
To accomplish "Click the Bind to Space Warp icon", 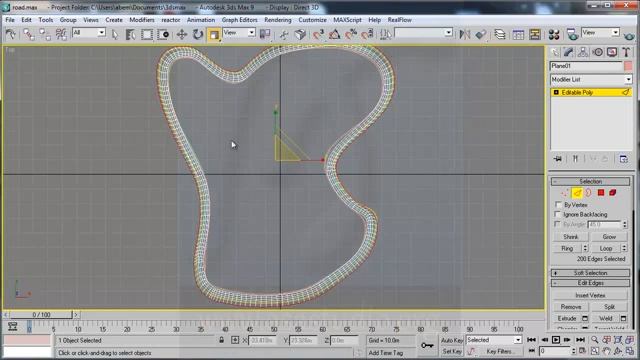I will [61, 34].
